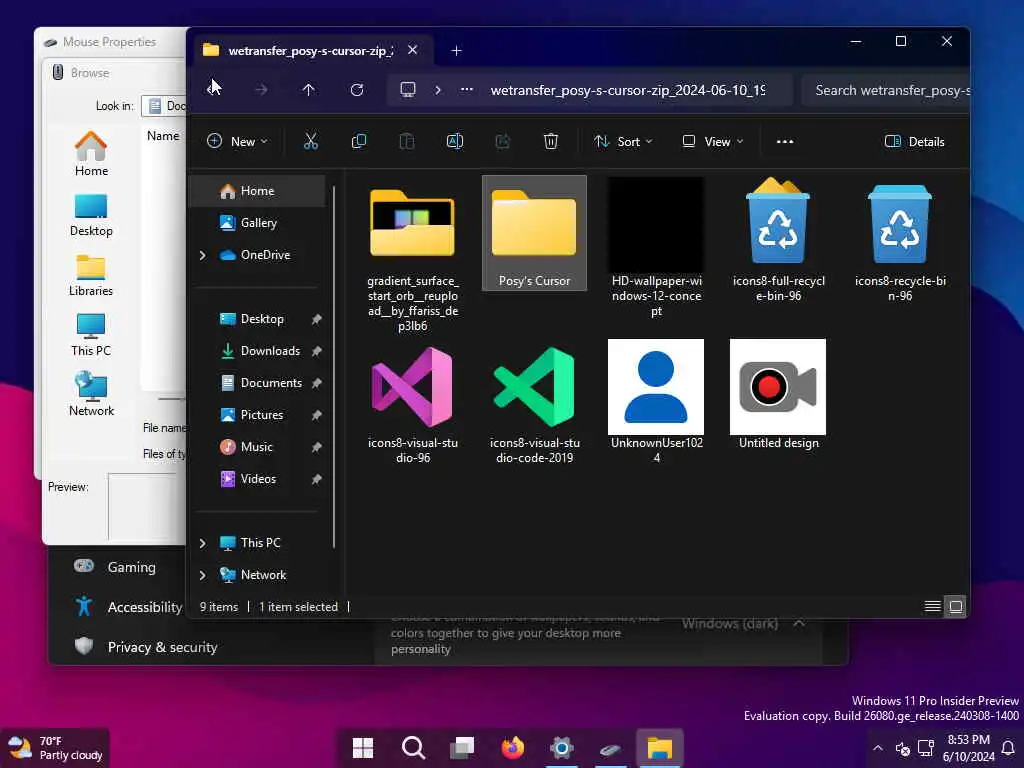This screenshot has width=1024, height=768.
Task: Open Accessibility in Settings window
Action: tap(129, 607)
